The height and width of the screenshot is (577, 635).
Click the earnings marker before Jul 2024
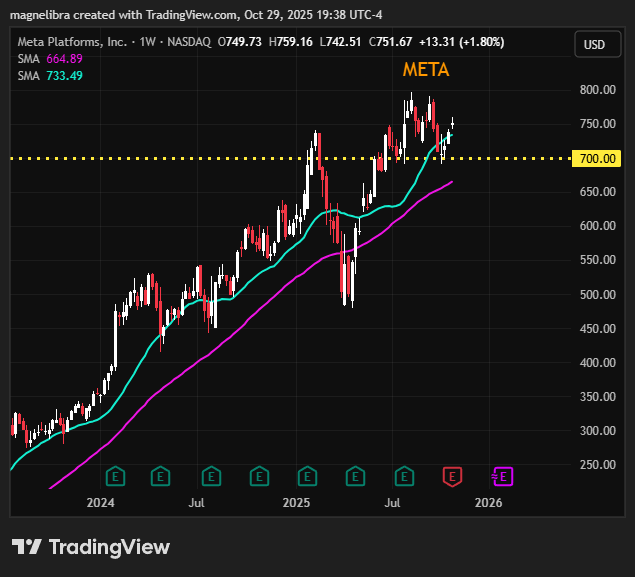(160, 477)
